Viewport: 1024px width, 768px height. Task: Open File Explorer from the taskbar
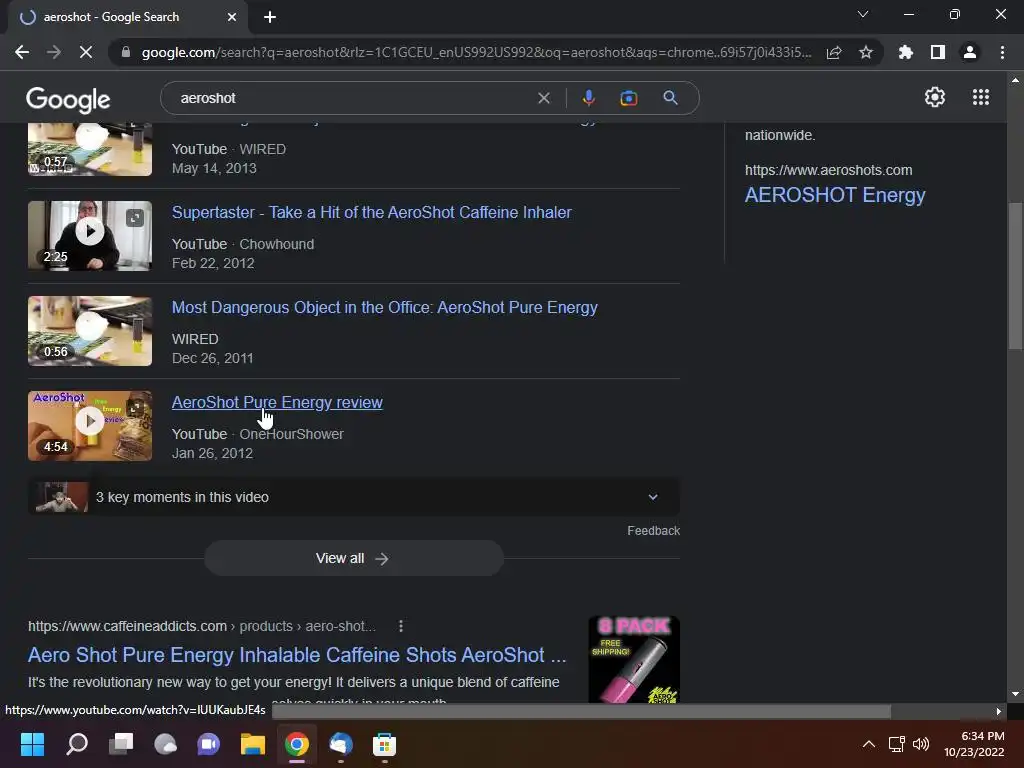point(253,744)
